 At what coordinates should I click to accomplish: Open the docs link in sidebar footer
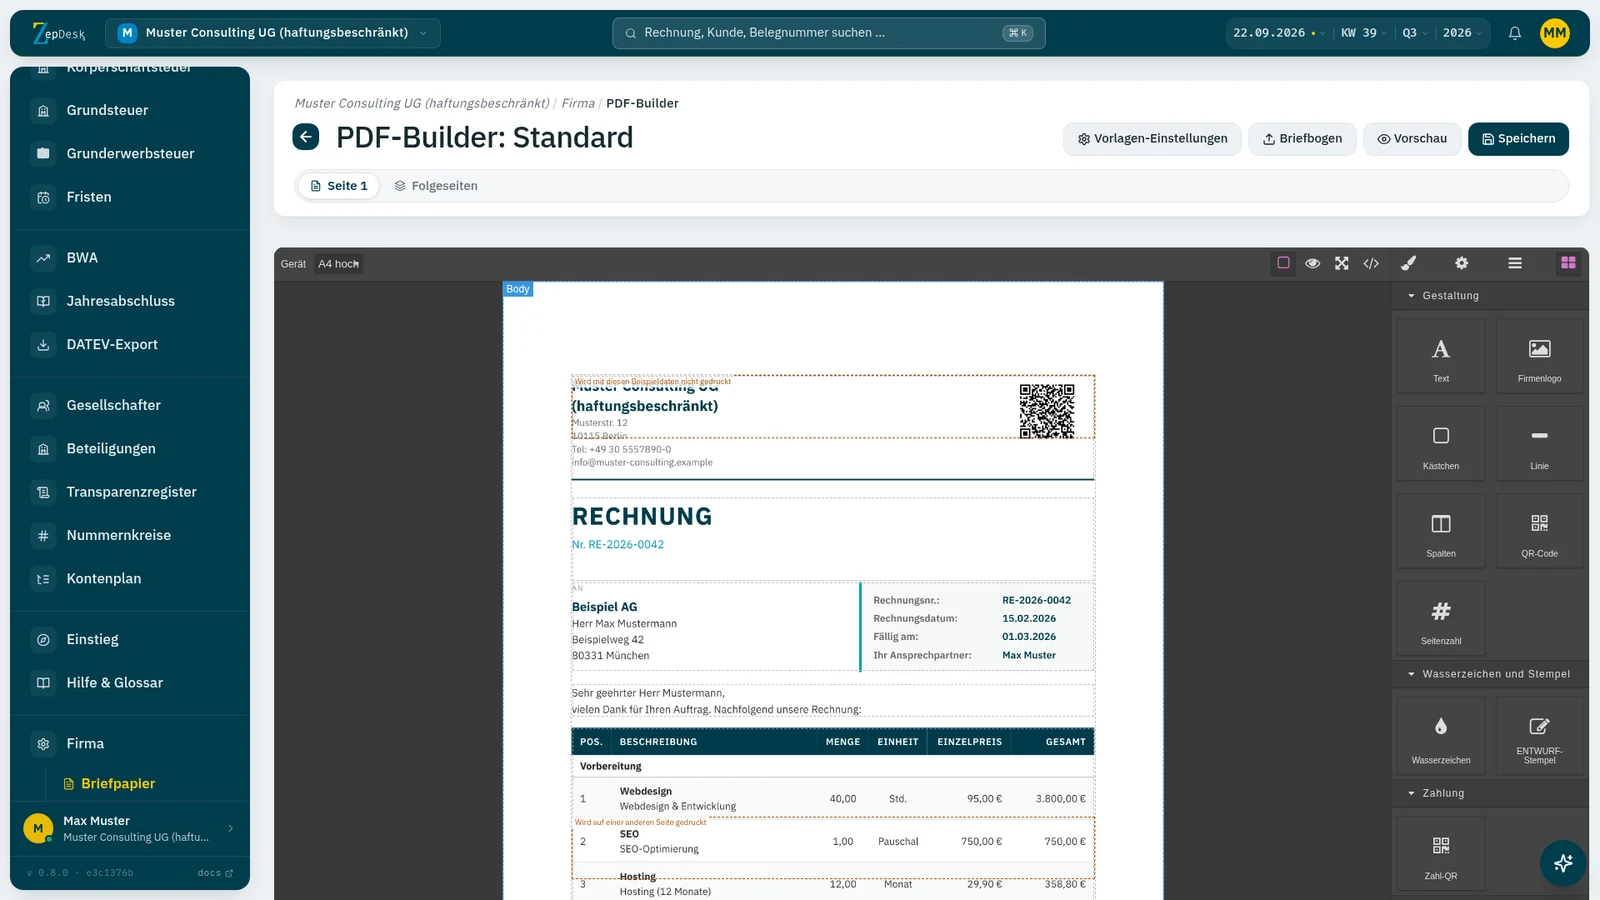tap(215, 873)
